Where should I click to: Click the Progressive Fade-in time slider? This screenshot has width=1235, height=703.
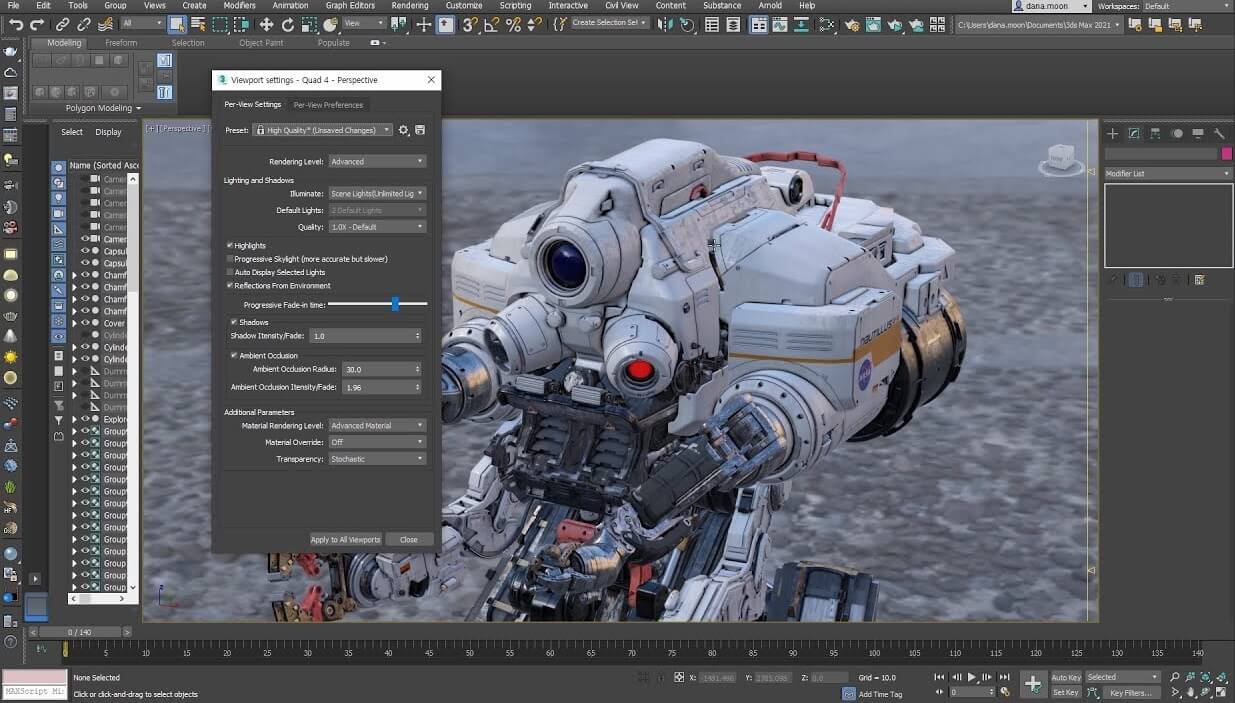tap(377, 304)
